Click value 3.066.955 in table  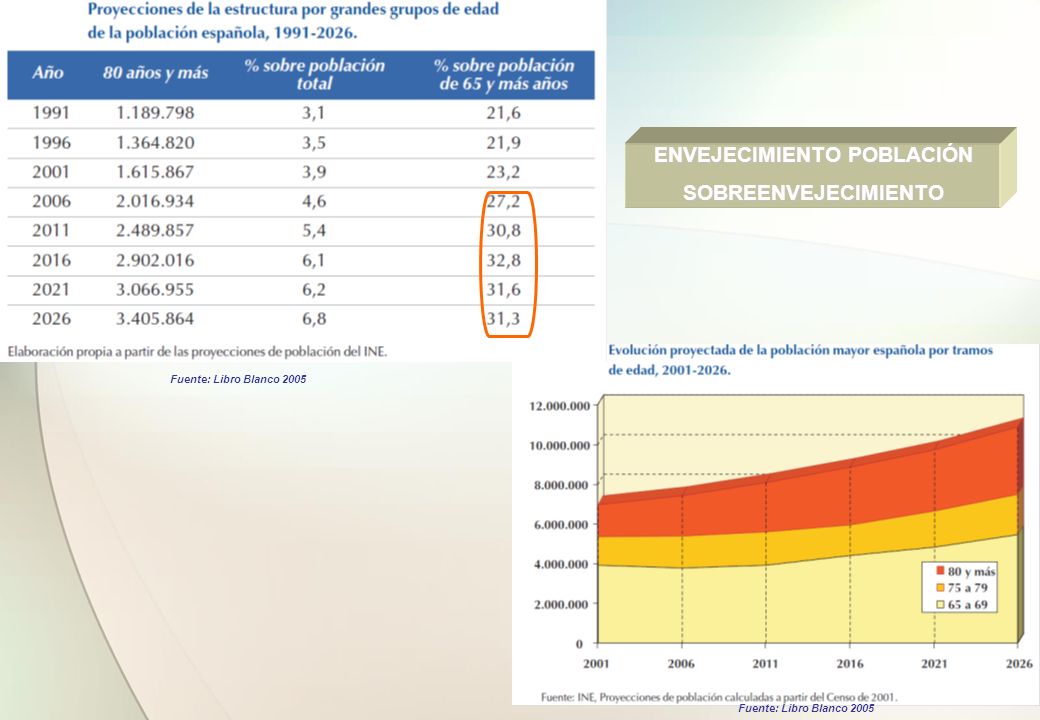pos(155,289)
